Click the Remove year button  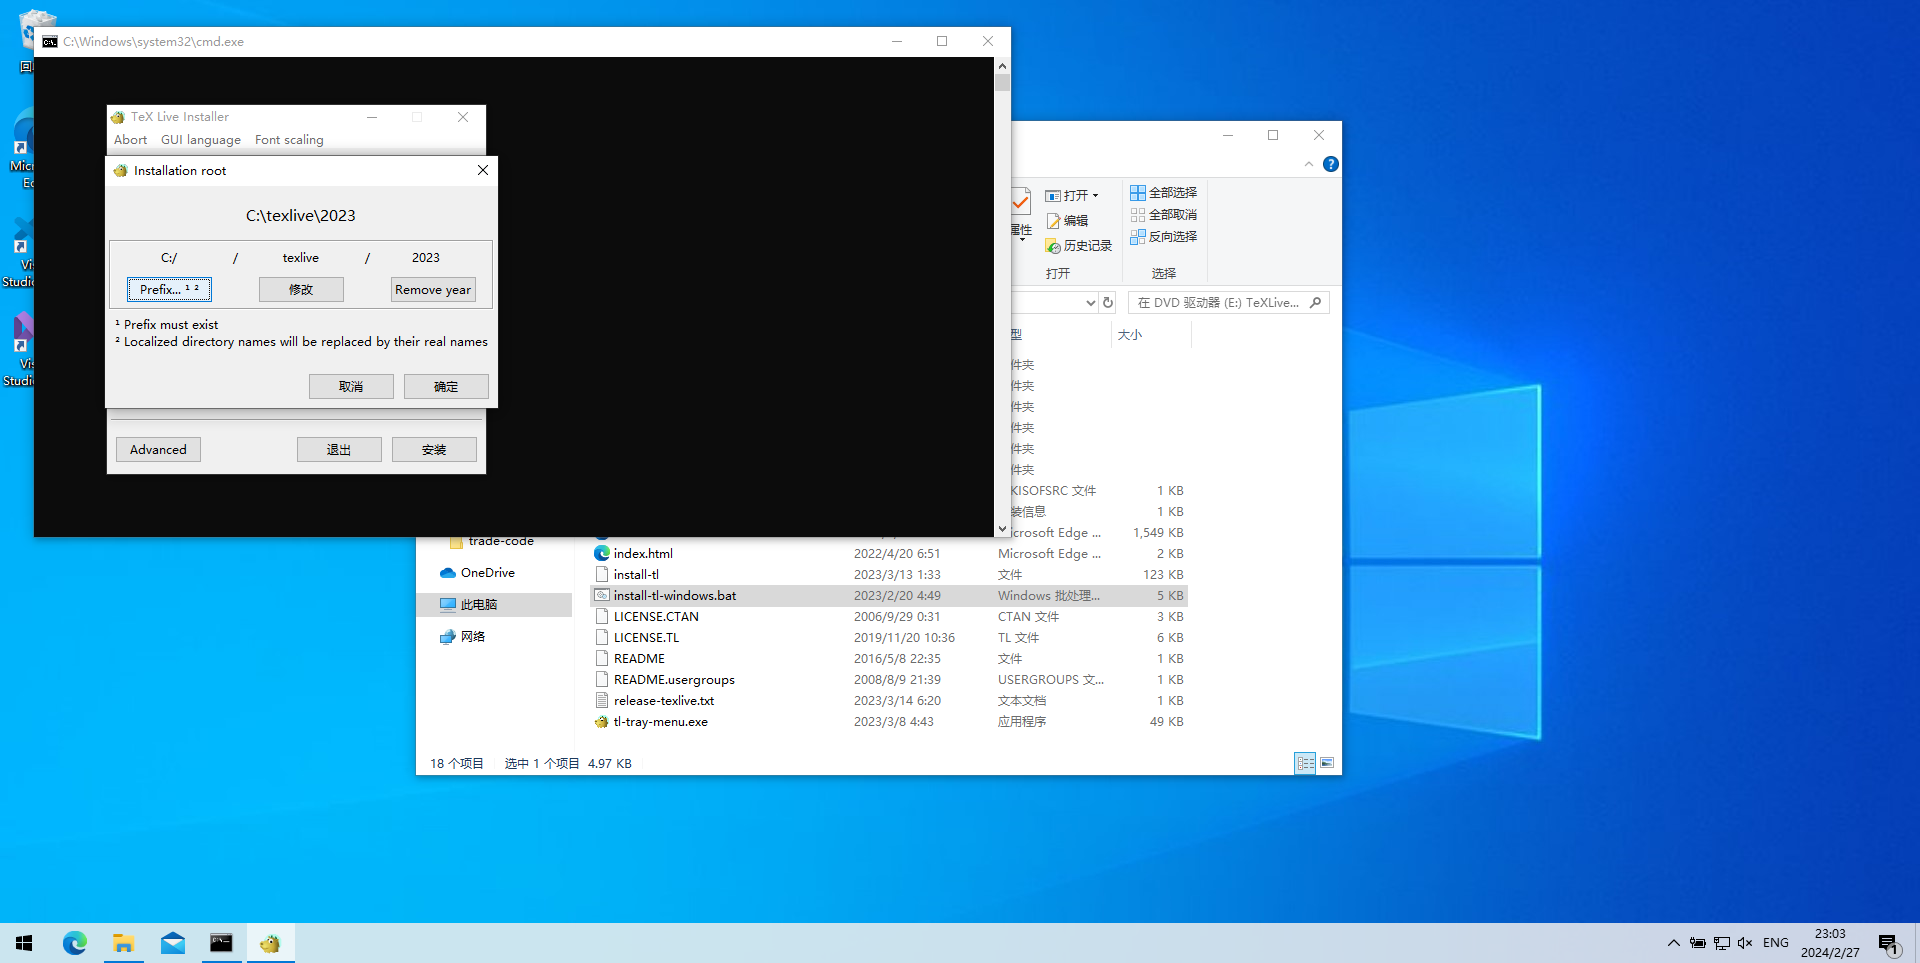pos(433,289)
